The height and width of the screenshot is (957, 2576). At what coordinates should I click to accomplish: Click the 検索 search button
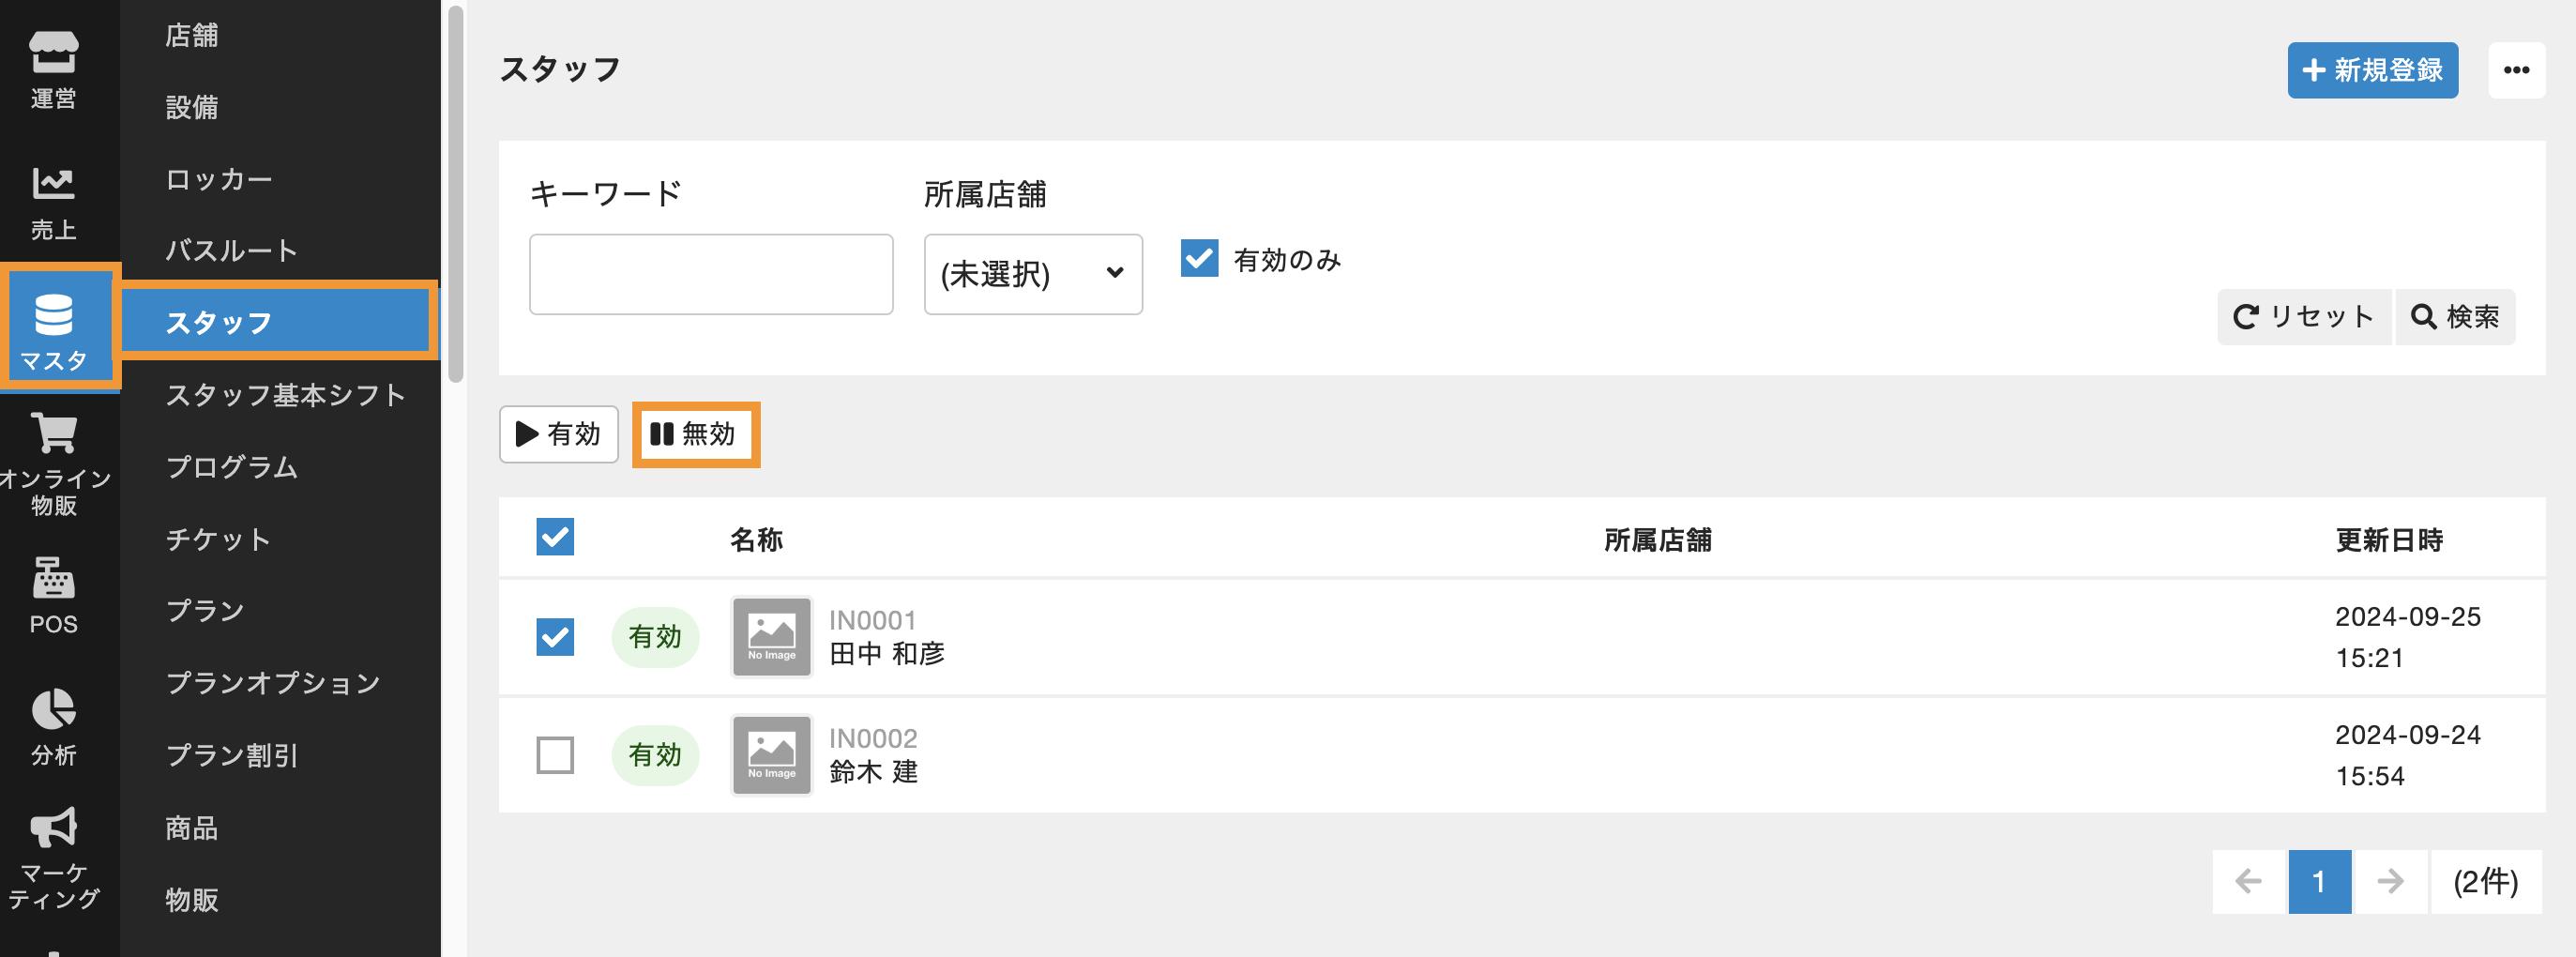(x=2454, y=317)
